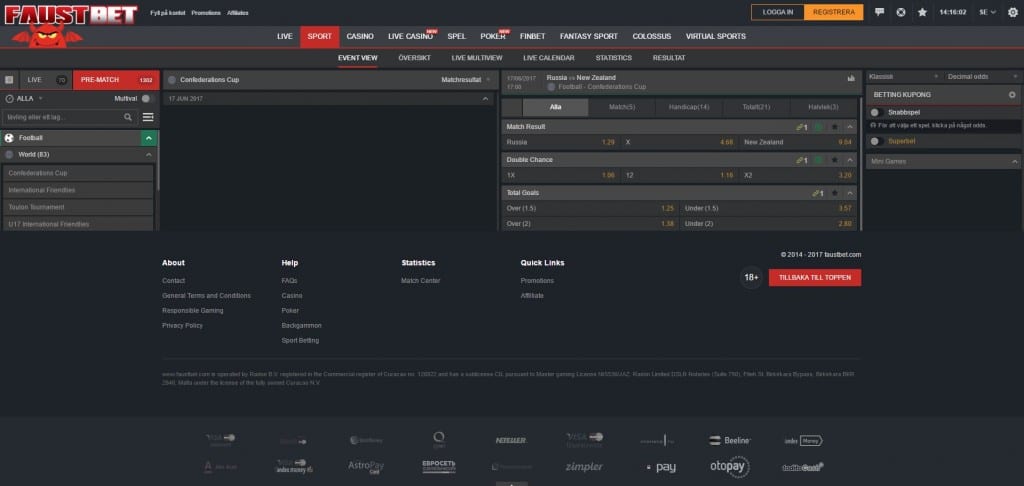1024x486 pixels.
Task: Open the Responsible Gaming link
Action: [x=193, y=311]
